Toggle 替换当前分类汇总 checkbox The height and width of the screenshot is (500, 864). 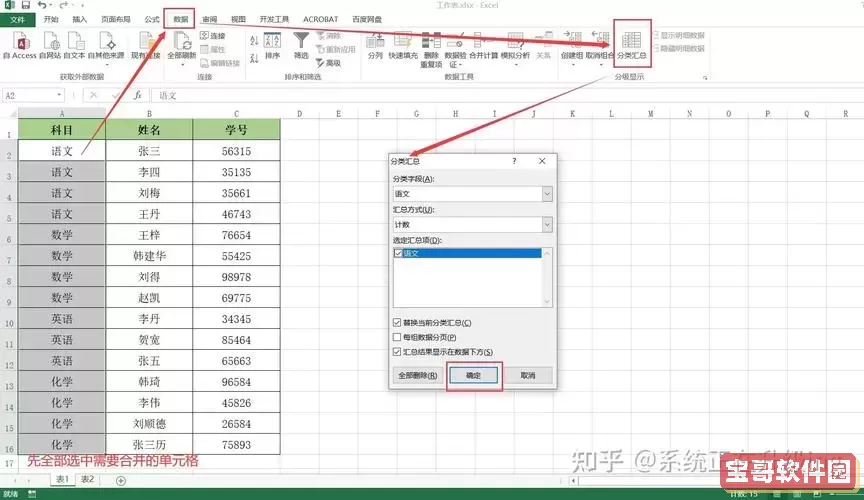tap(397, 322)
